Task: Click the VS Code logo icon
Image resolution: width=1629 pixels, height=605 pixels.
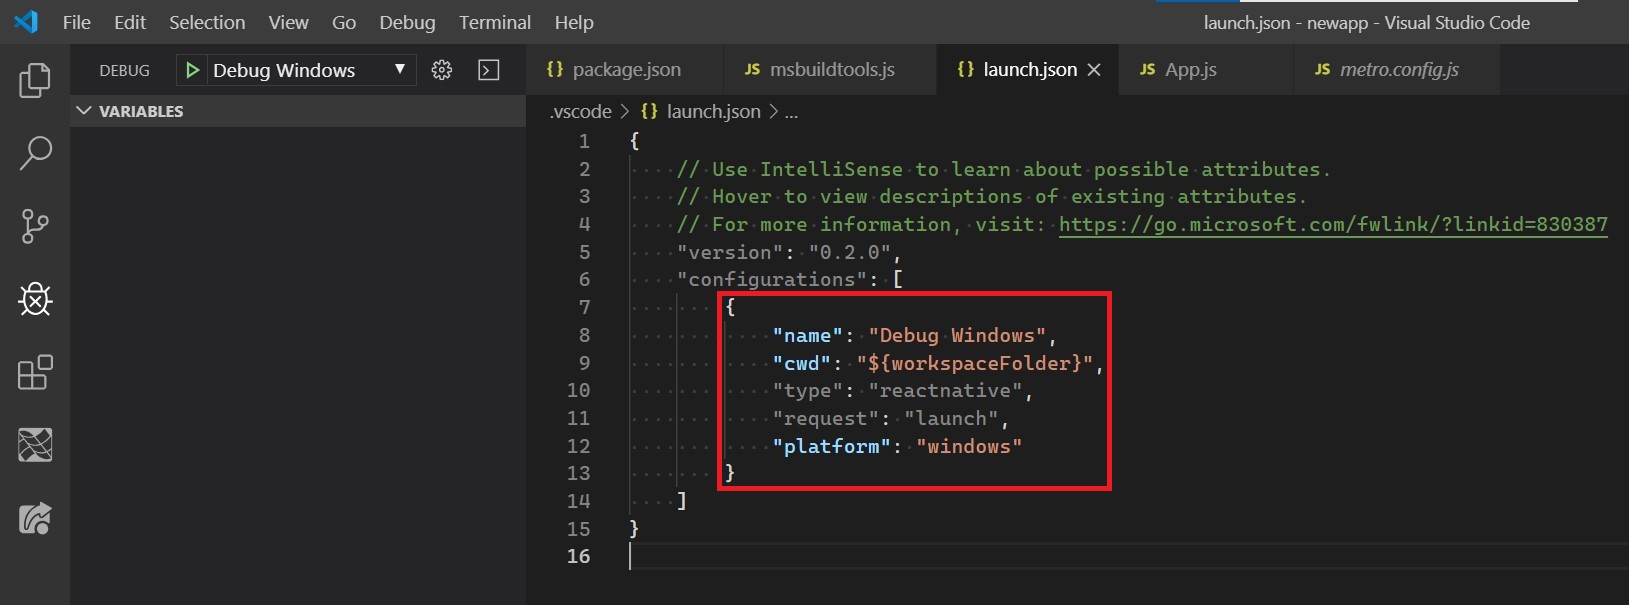Action: [x=27, y=21]
